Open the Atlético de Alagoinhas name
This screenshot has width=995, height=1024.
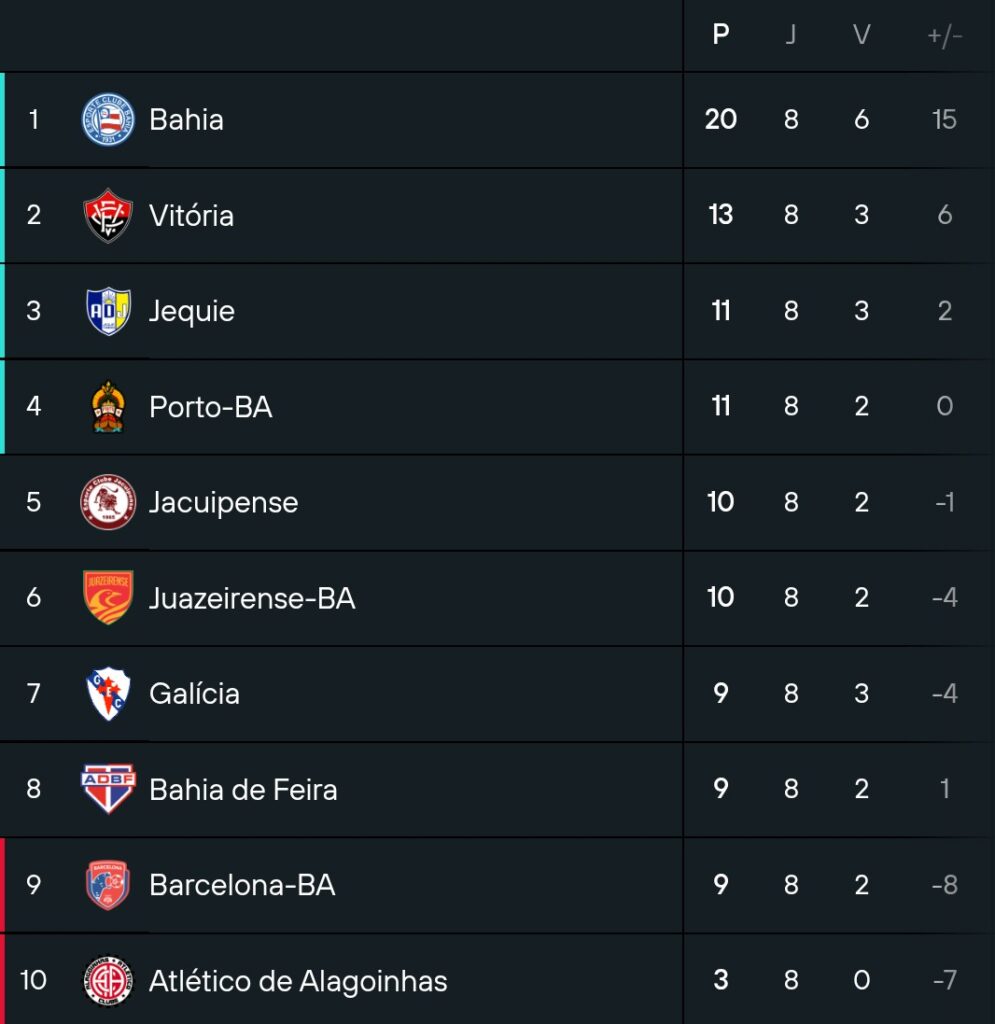click(298, 981)
